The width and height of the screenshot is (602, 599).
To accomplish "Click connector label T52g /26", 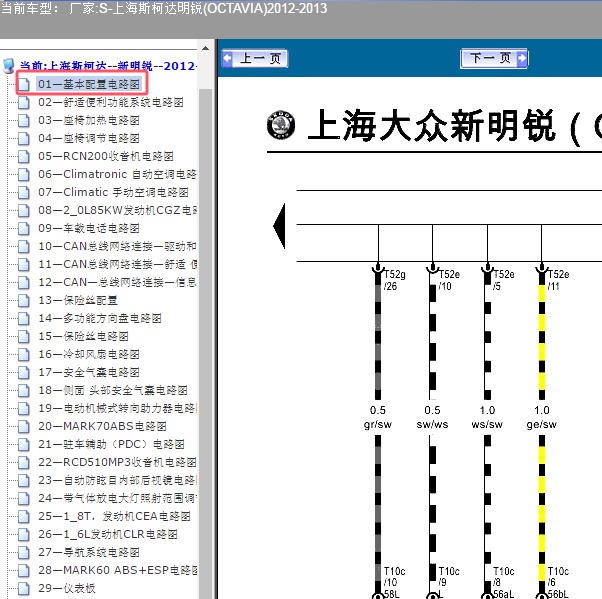I will [x=395, y=280].
